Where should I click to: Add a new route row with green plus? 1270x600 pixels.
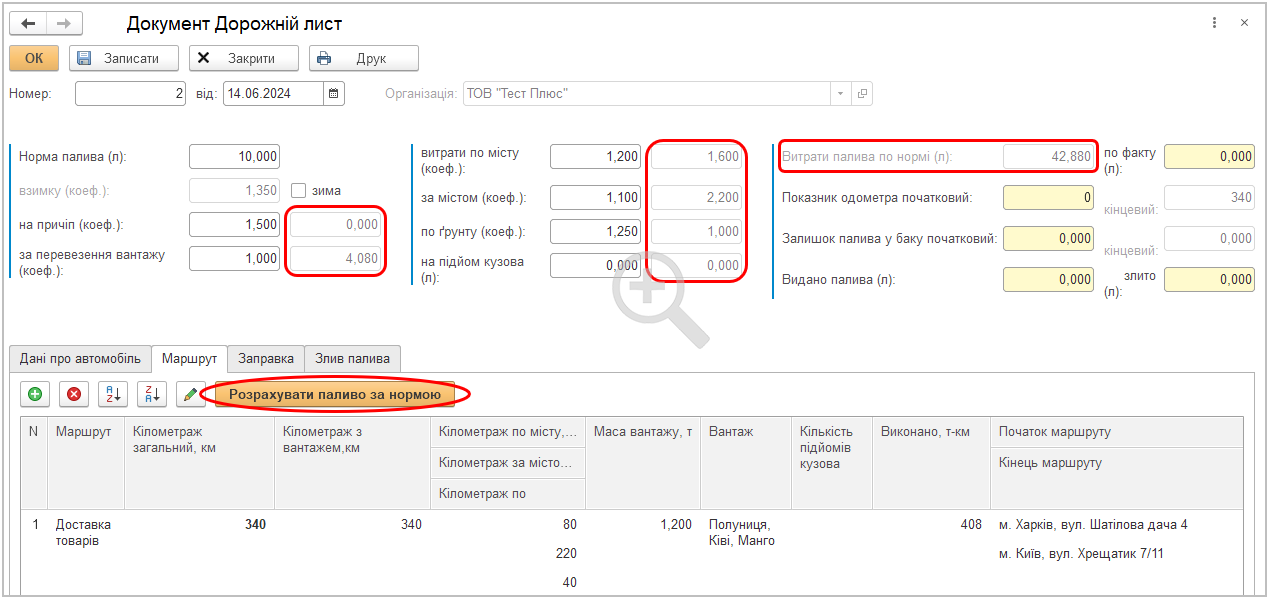35,394
